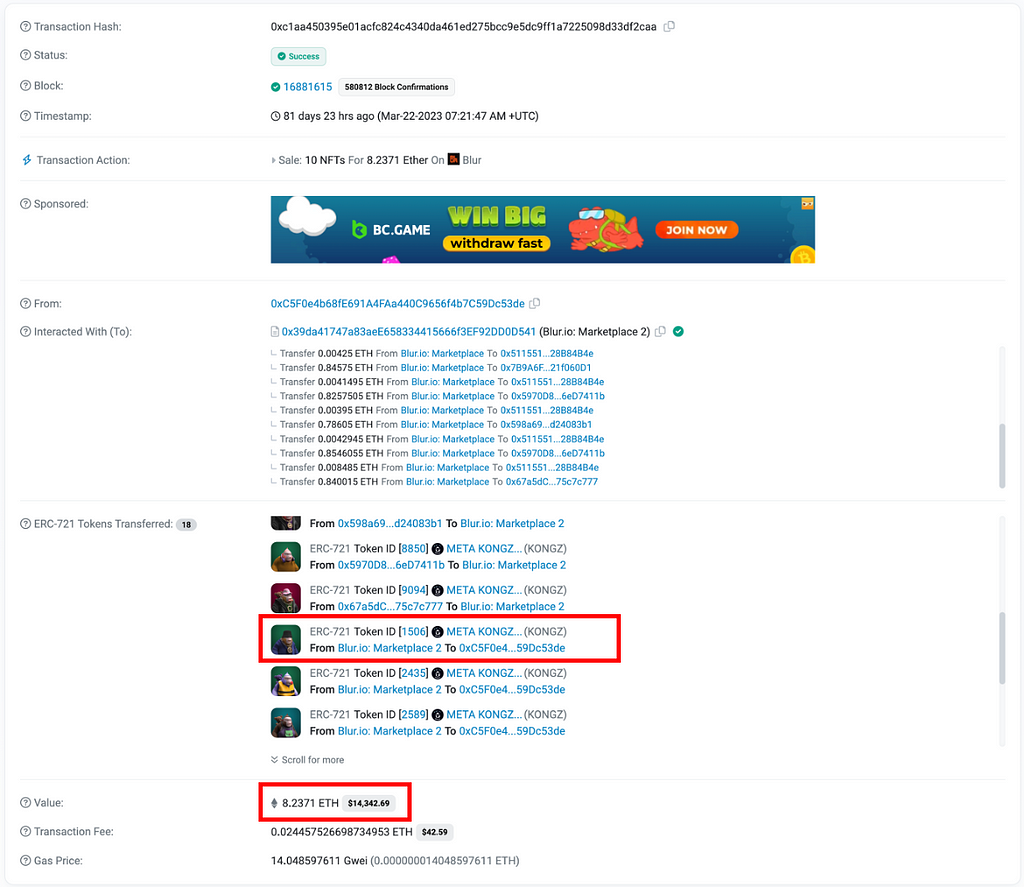Click the ERC-721 token list scrollbar
This screenshot has width=1024, height=887.
[1002, 648]
